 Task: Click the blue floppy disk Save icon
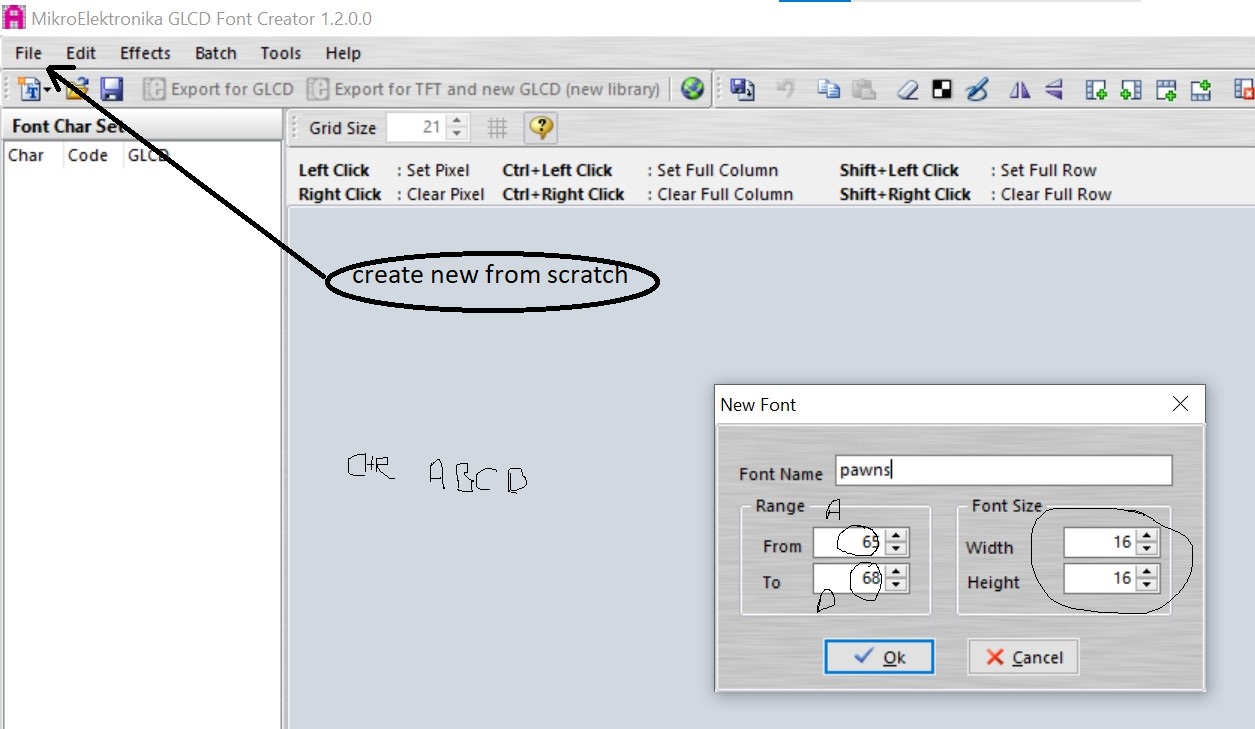point(111,89)
